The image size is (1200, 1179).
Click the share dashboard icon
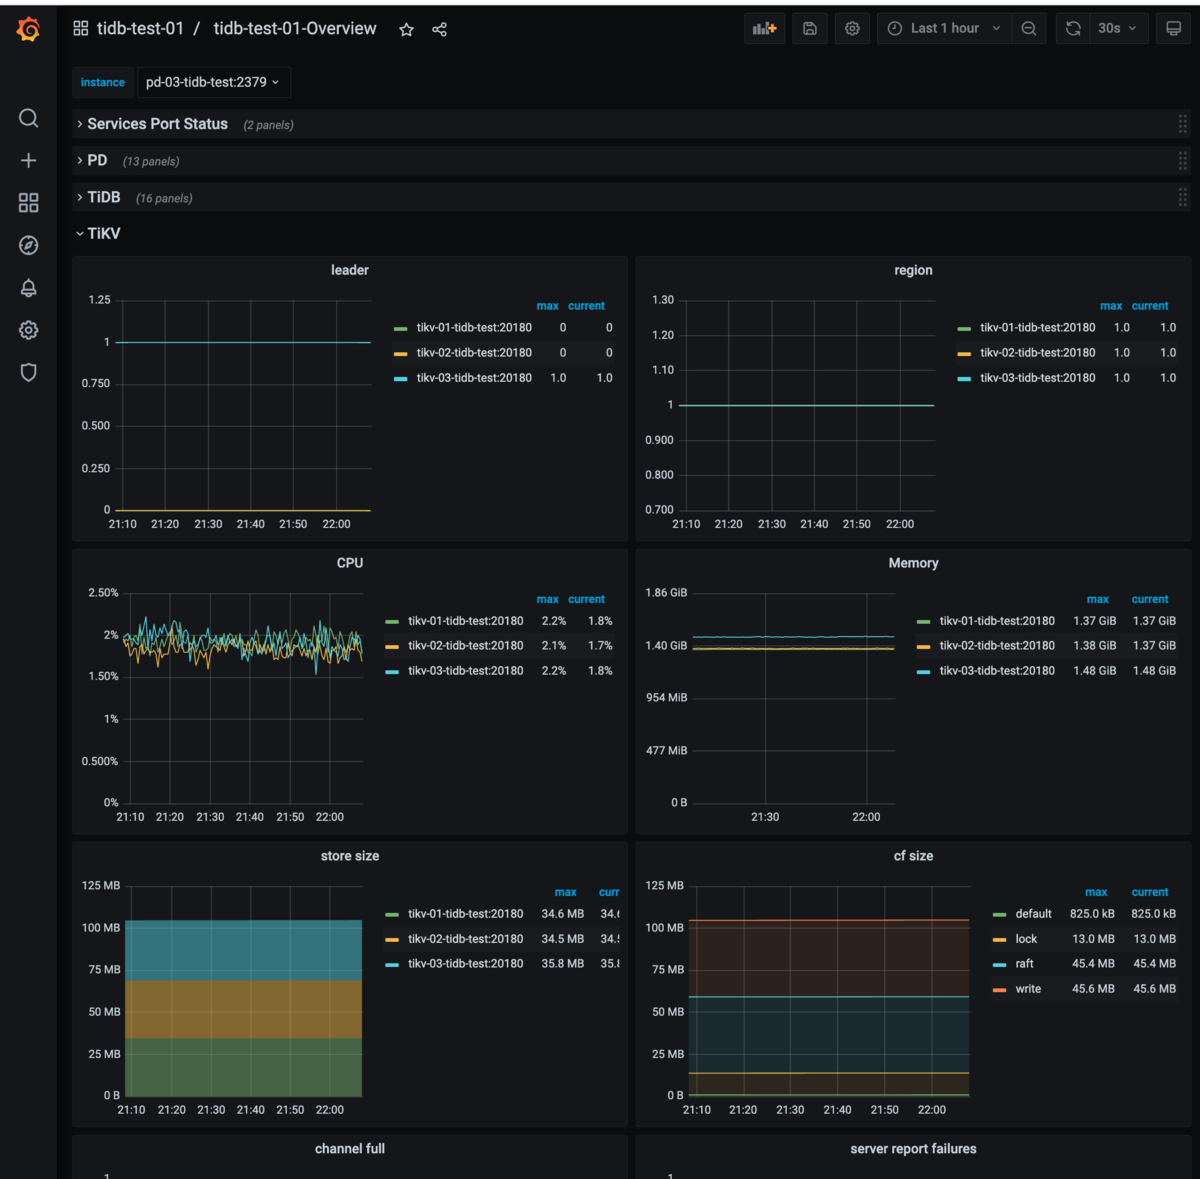pyautogui.click(x=439, y=29)
